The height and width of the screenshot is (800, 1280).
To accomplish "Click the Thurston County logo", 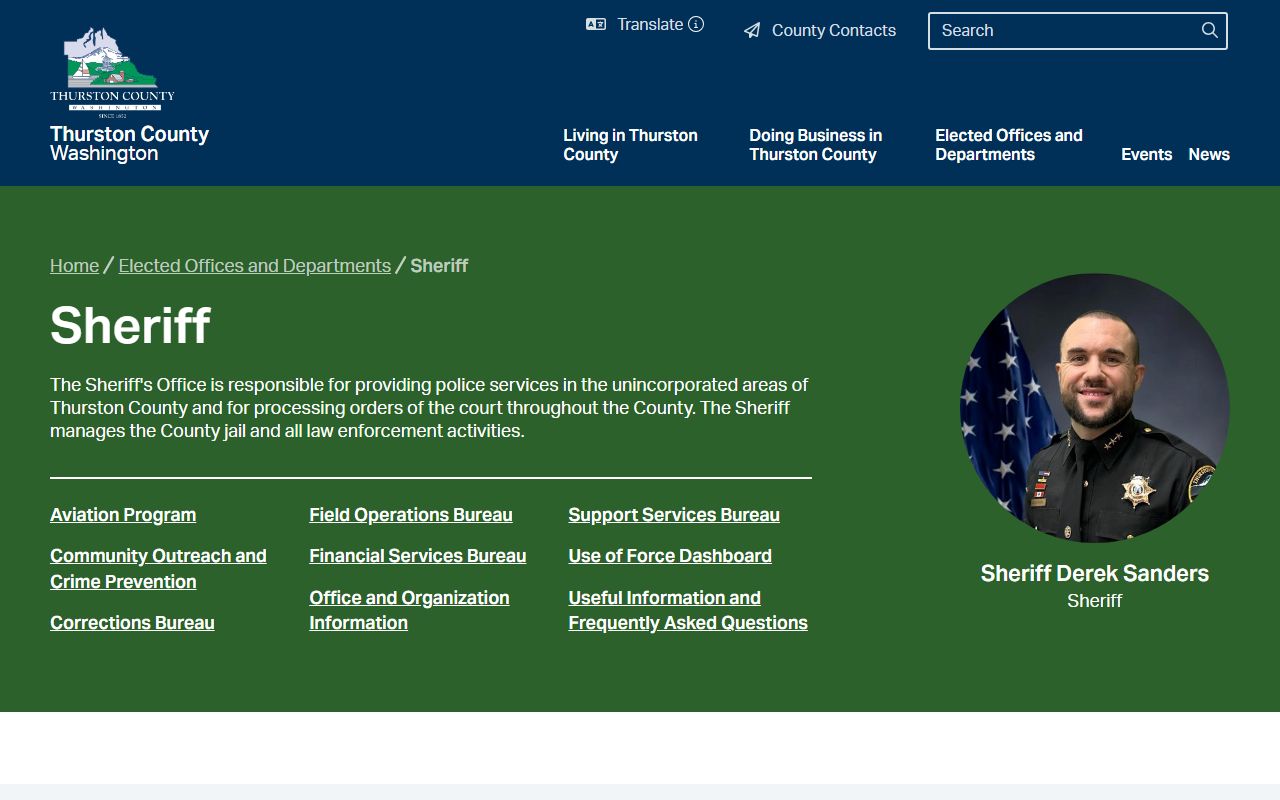I will [112, 72].
